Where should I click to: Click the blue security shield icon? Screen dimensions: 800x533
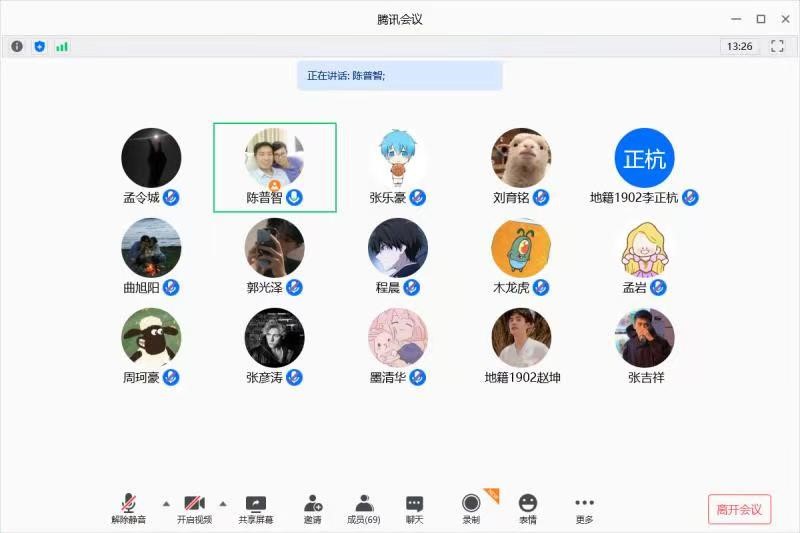pyautogui.click(x=40, y=46)
